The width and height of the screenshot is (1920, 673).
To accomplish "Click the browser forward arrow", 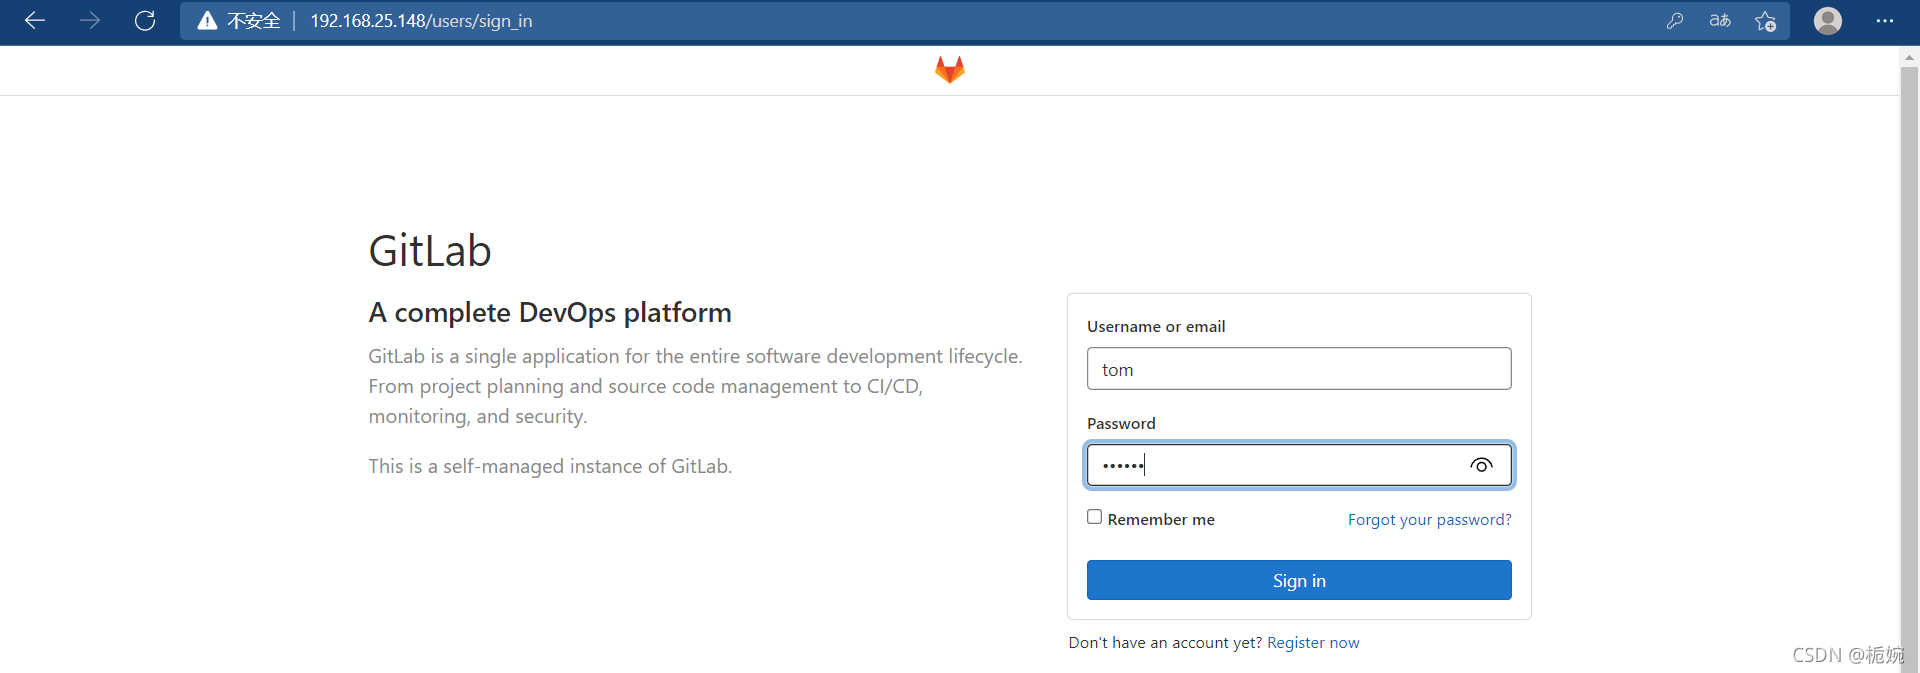I will 90,21.
